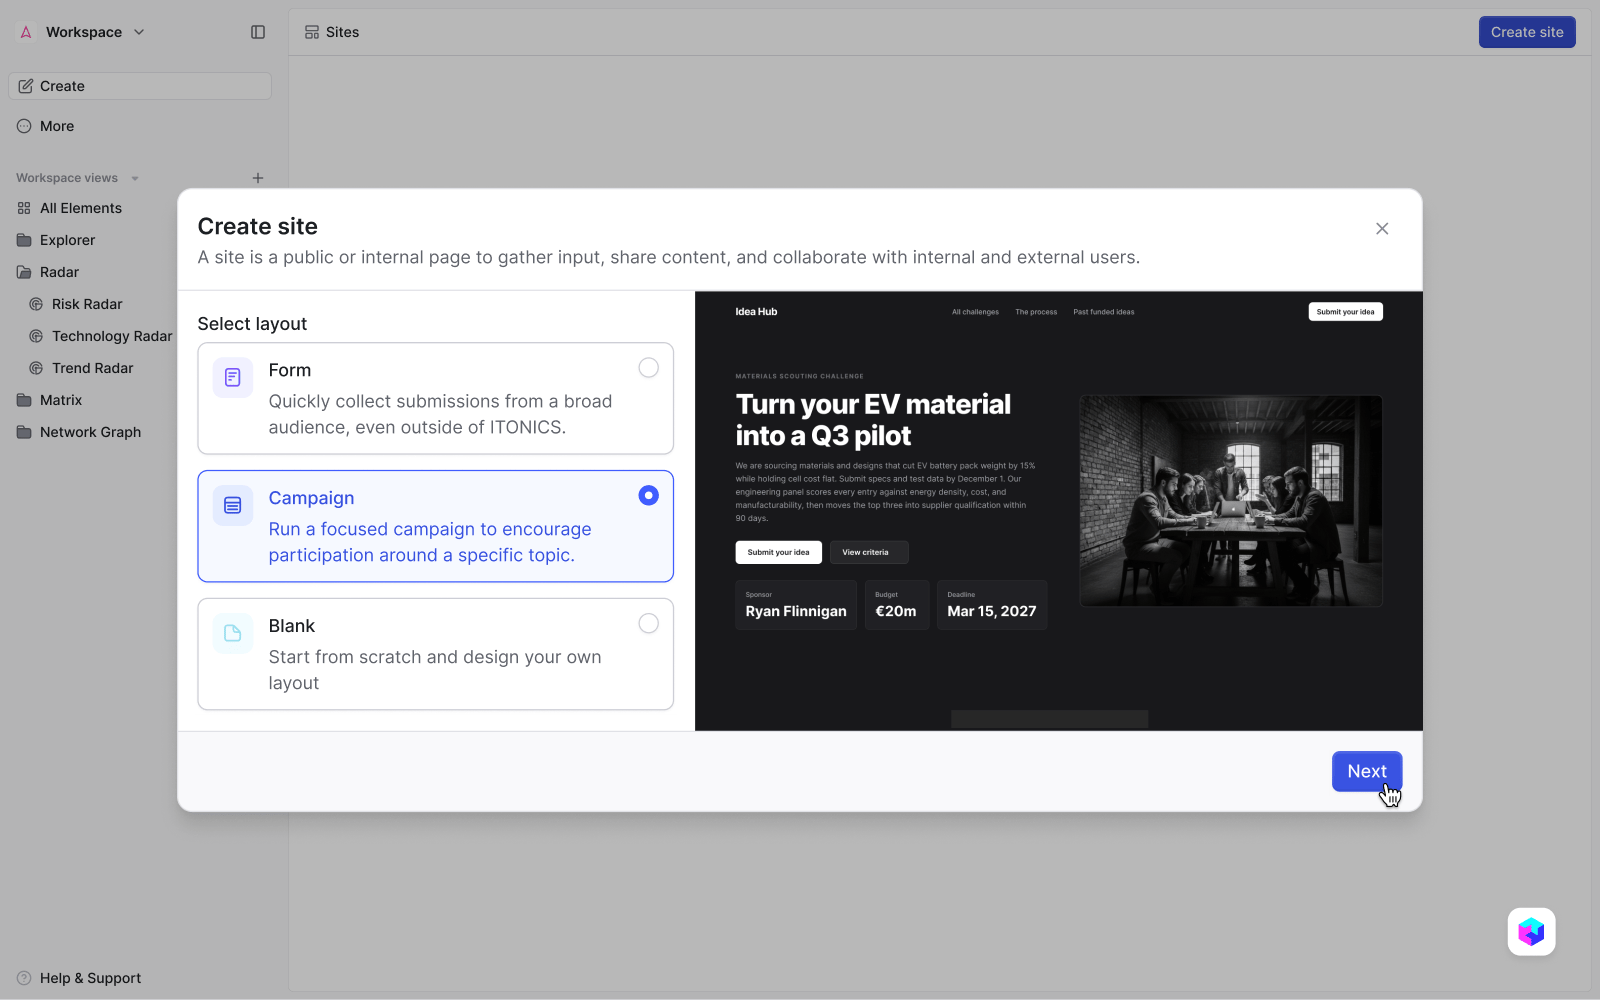The image size is (1600, 1000).
Task: Click the Matrix folder icon
Action: click(24, 400)
